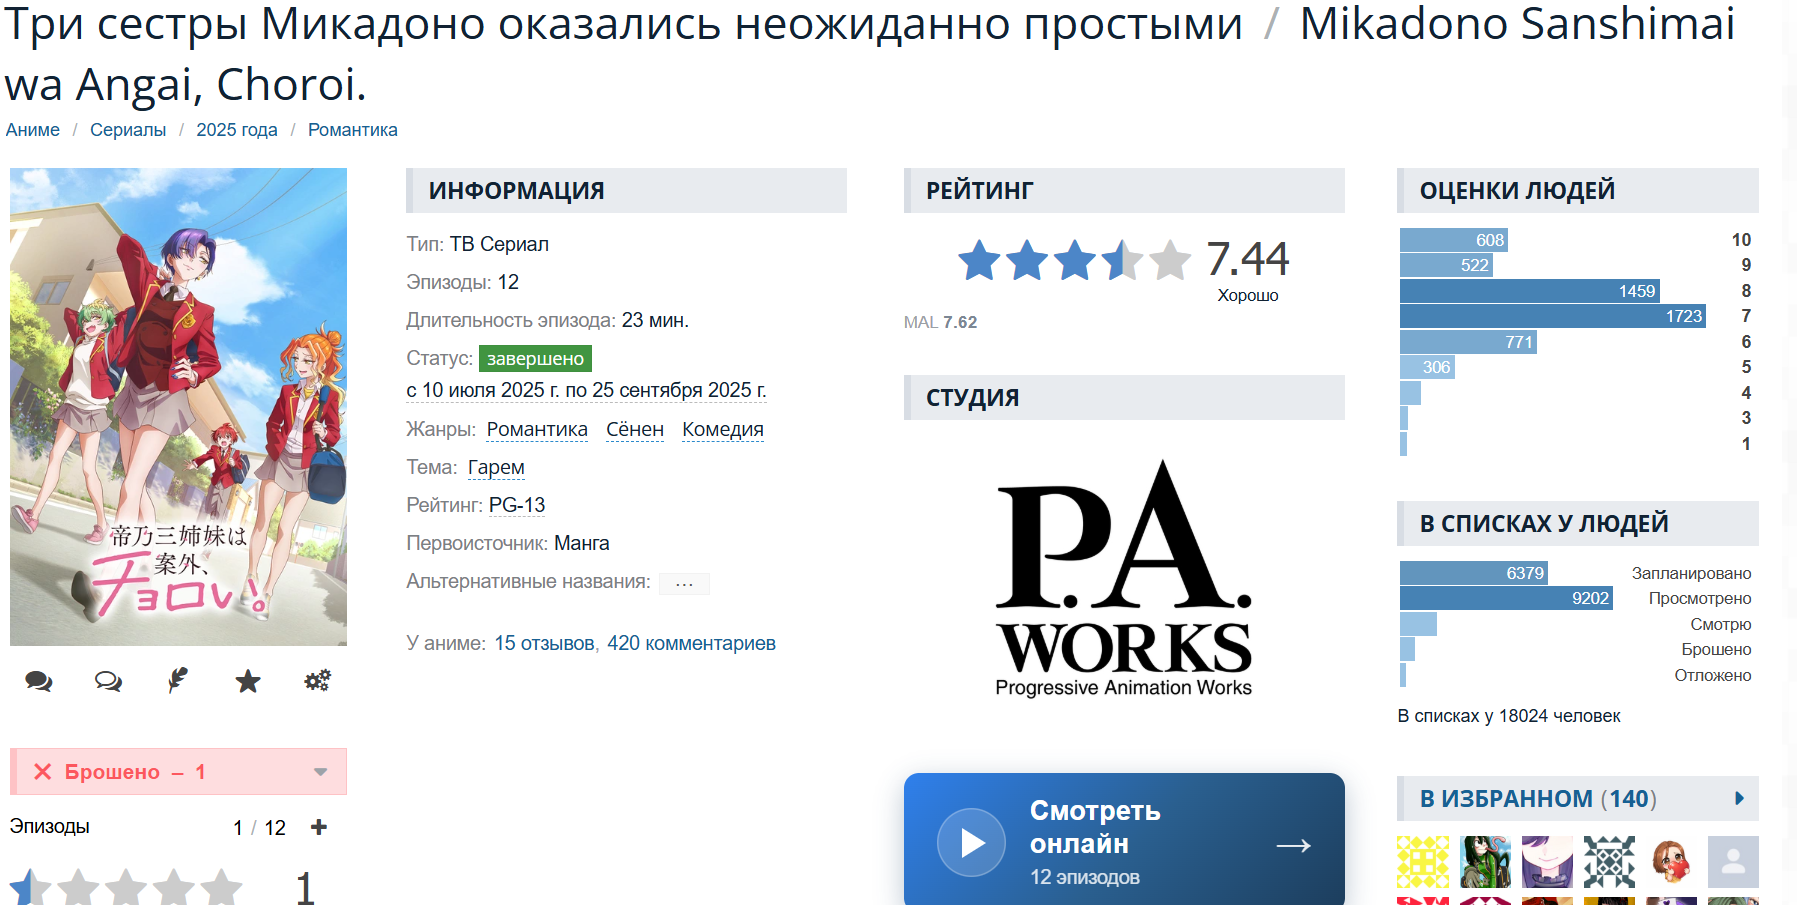The height and width of the screenshot is (905, 1797).
Task: Add one watched episode with plus icon
Action: tap(319, 827)
